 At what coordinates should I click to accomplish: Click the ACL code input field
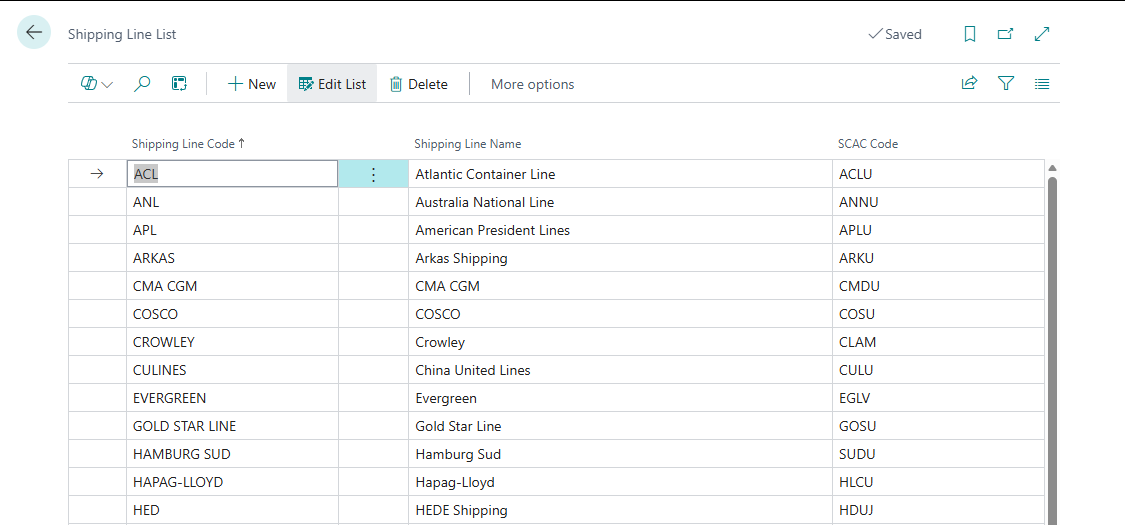[232, 174]
